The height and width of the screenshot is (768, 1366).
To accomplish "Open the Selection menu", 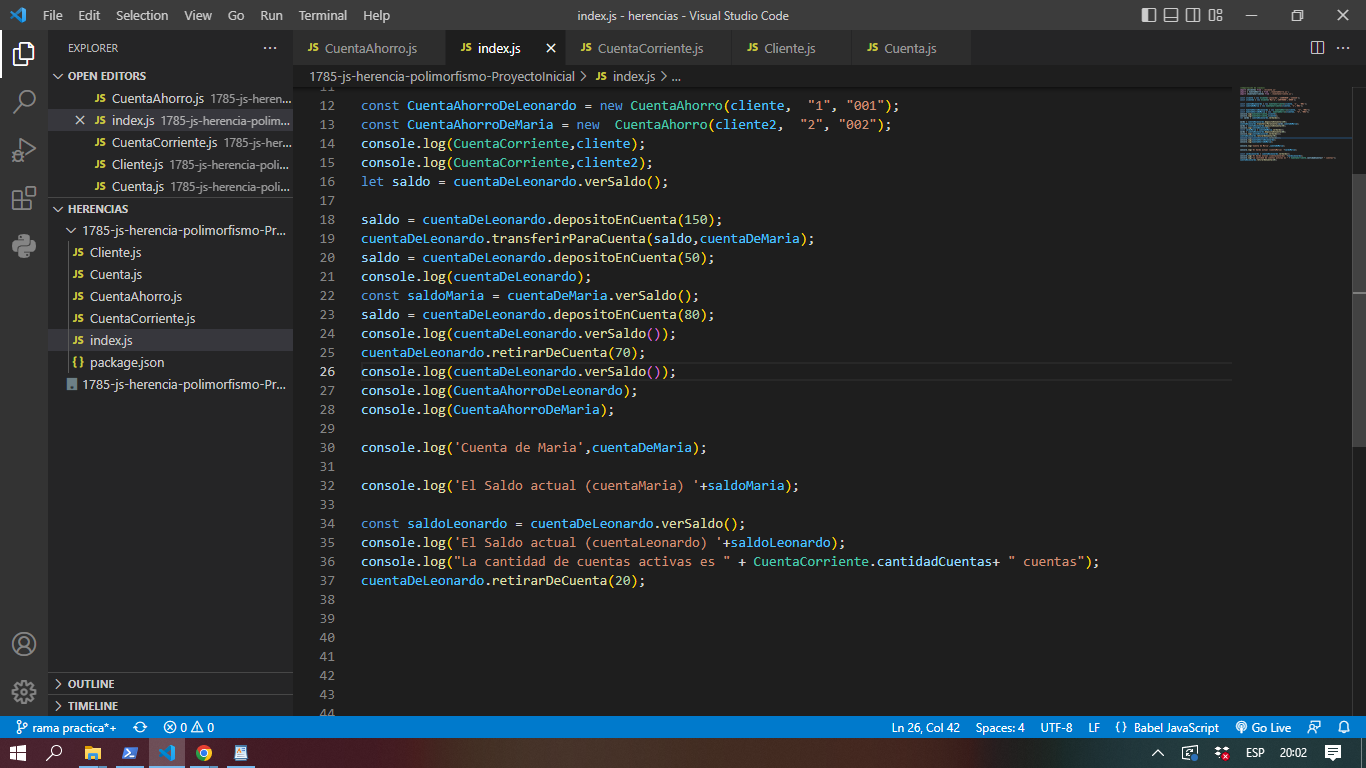I will point(142,15).
